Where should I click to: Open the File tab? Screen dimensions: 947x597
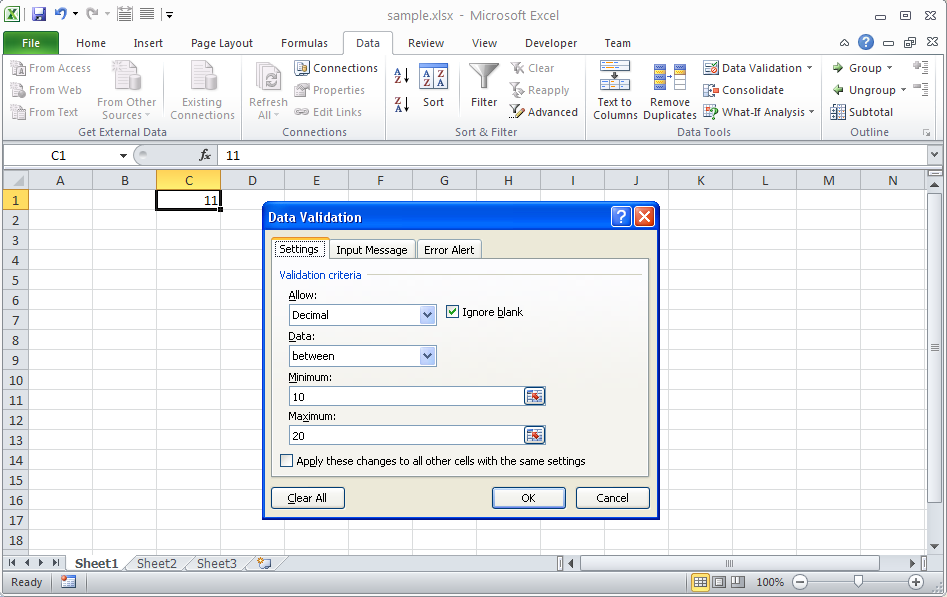[x=31, y=43]
